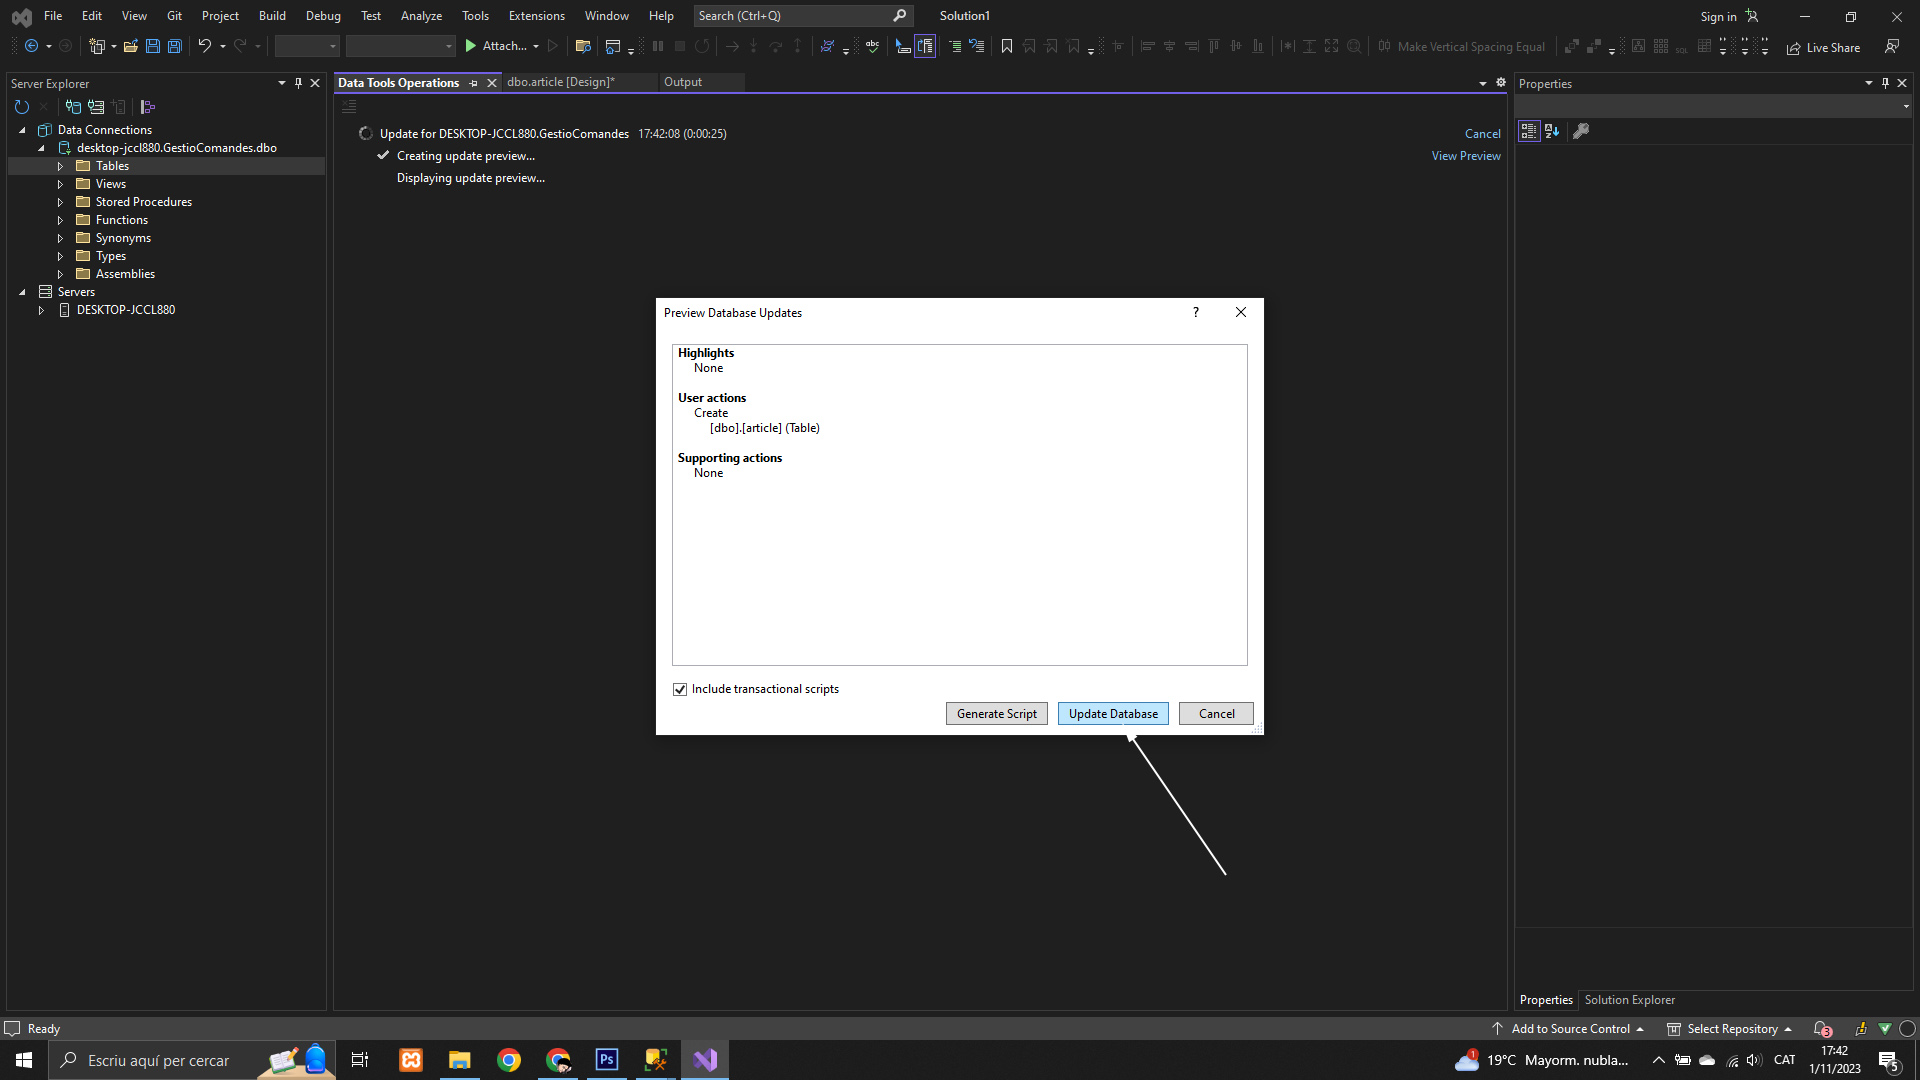Pin the Data Tools Operations tab
Image resolution: width=1920 pixels, height=1080 pixels.
474,83
